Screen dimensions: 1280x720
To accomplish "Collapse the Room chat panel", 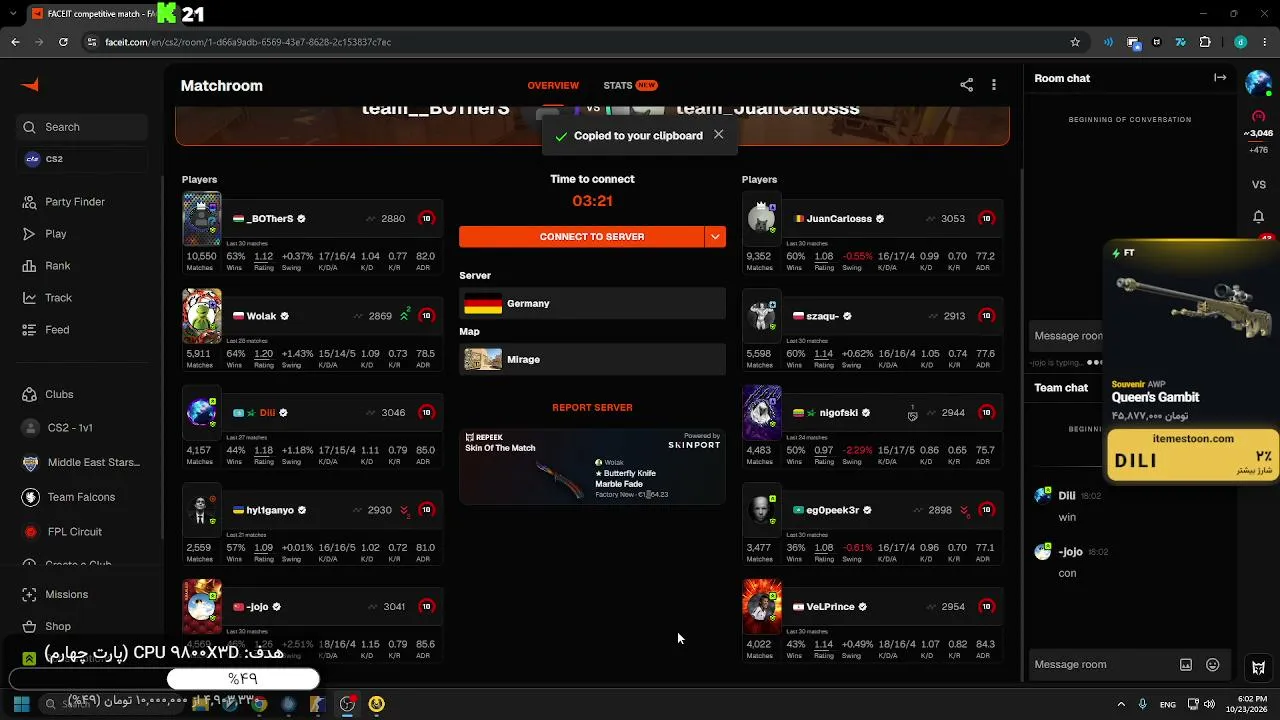I will [x=1220, y=78].
